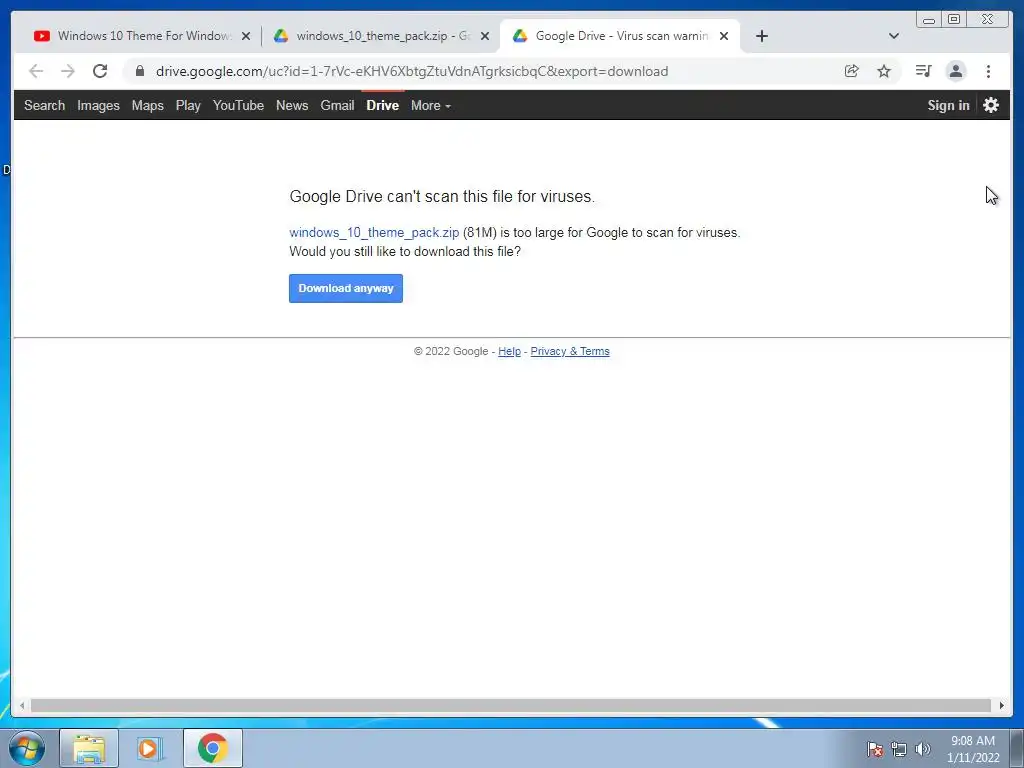Click the scrollbar left arrow
Screen dimensions: 1024x768
[22, 705]
